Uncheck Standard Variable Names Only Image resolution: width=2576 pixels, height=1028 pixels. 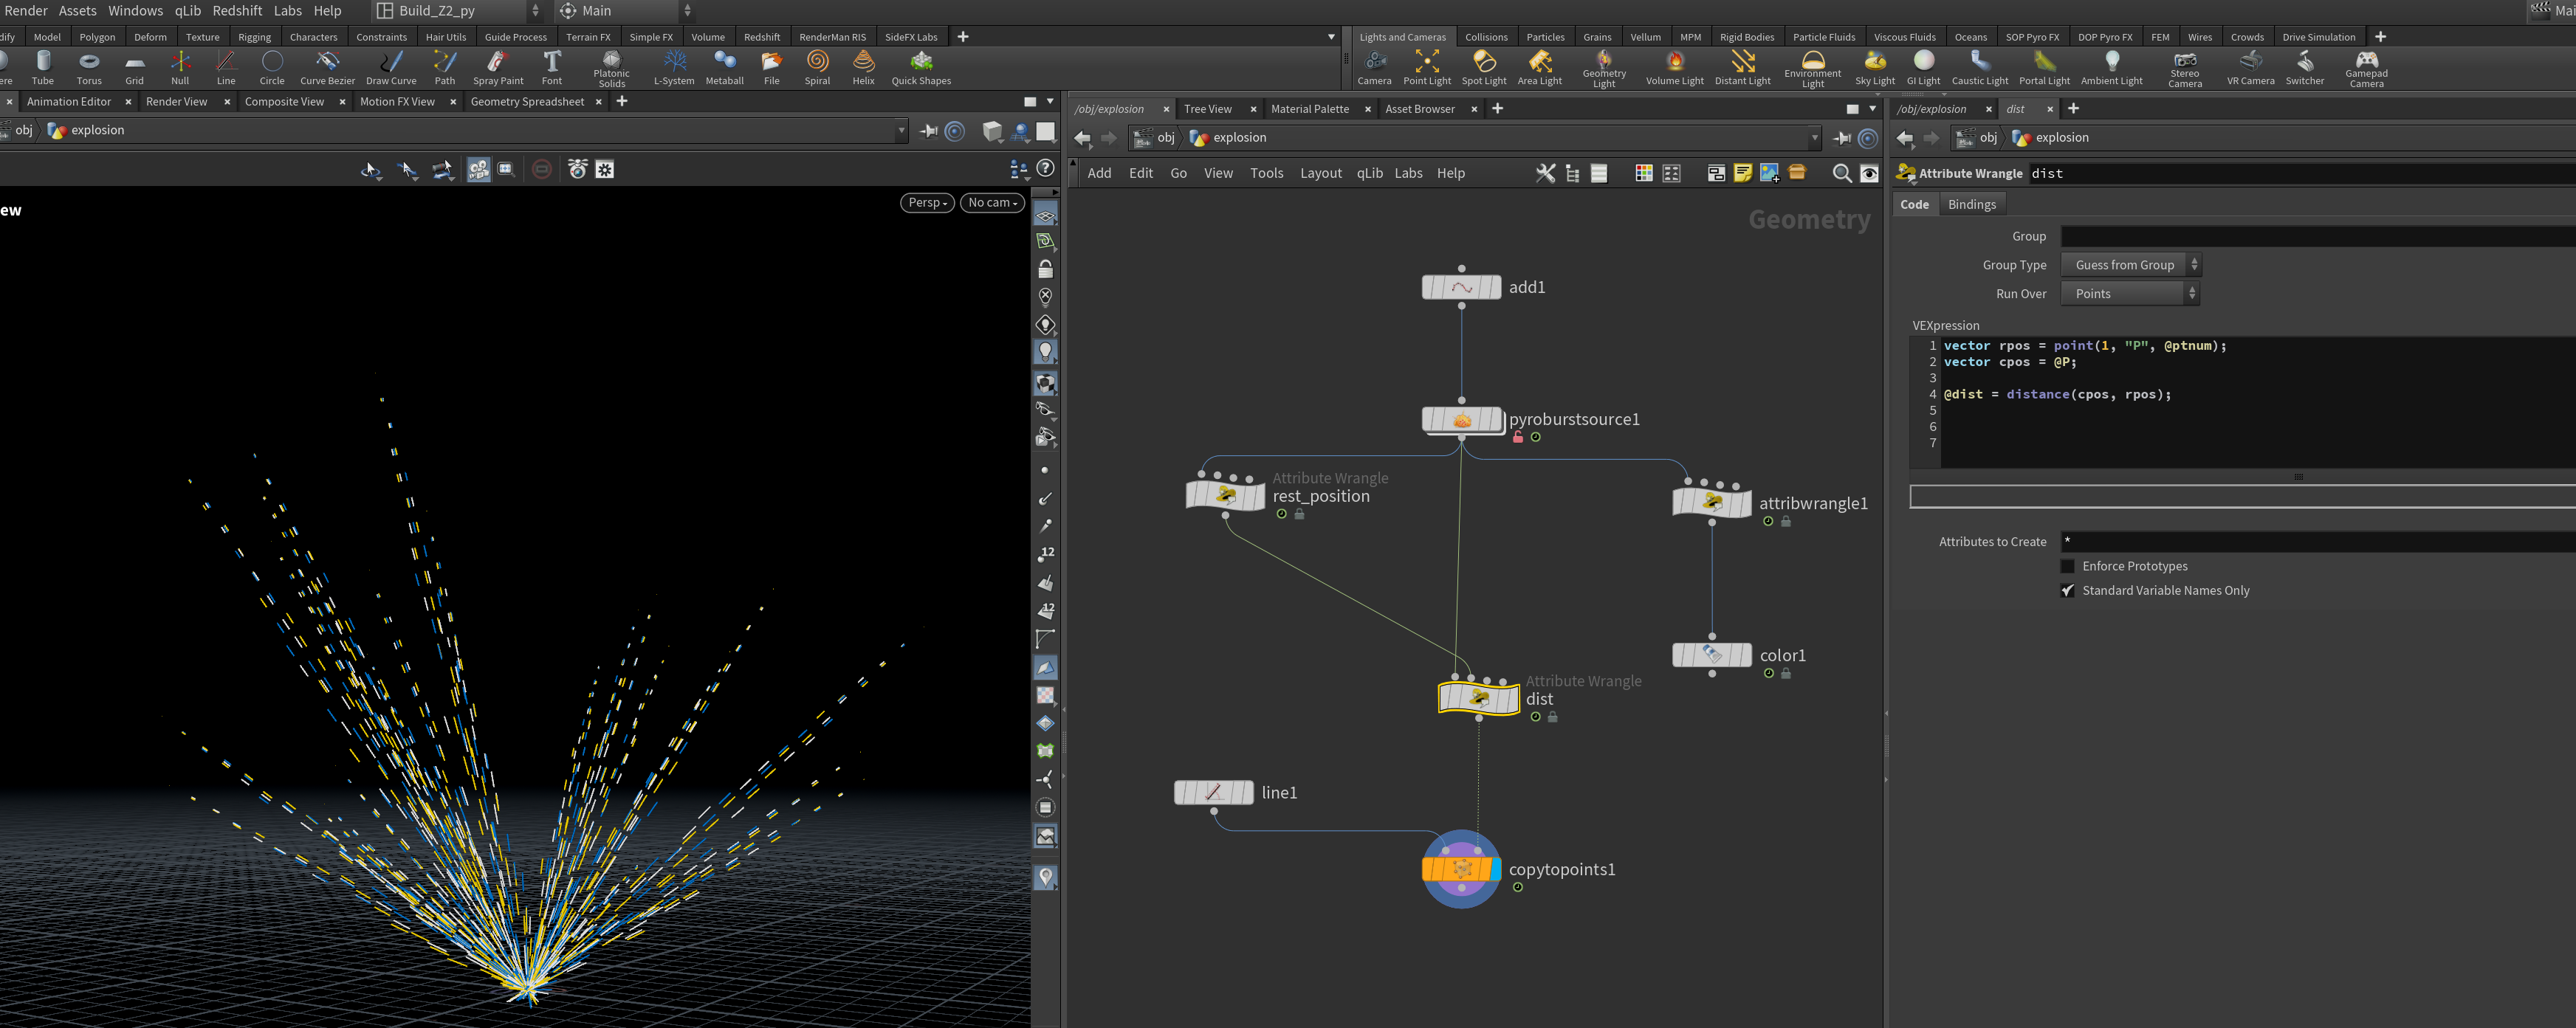pos(2068,590)
